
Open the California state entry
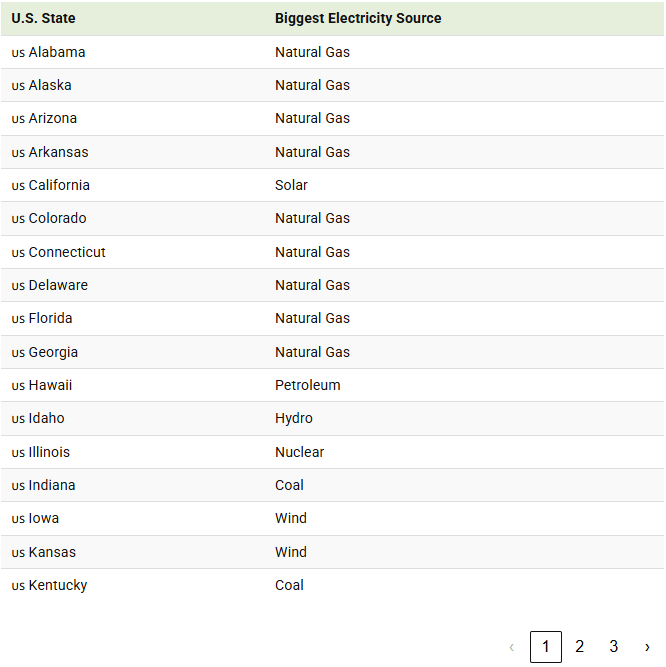(58, 185)
